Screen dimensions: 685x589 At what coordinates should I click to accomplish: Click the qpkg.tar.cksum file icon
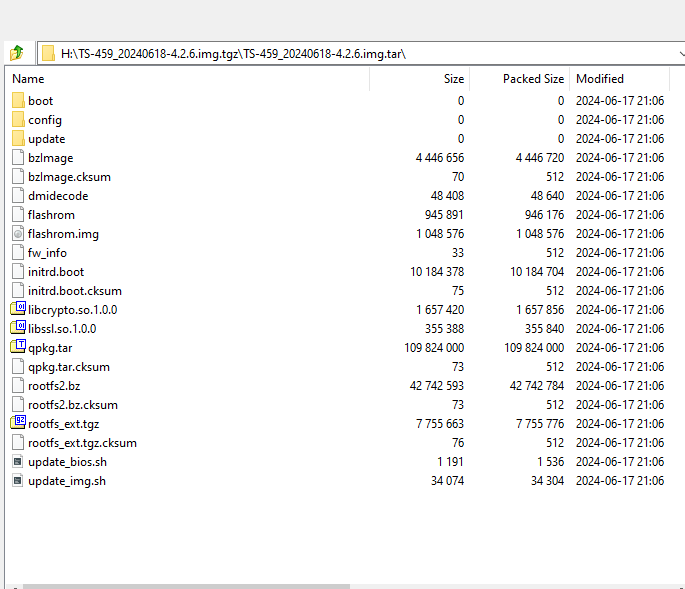tap(18, 367)
